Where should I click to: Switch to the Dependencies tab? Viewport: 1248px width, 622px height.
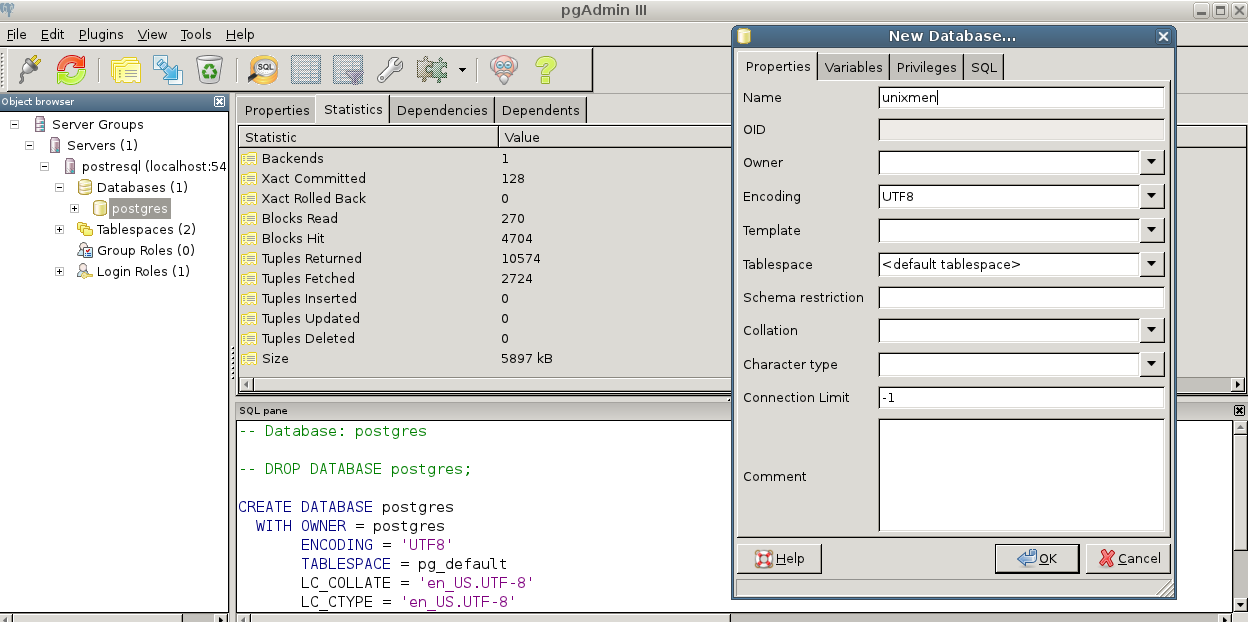click(x=442, y=110)
